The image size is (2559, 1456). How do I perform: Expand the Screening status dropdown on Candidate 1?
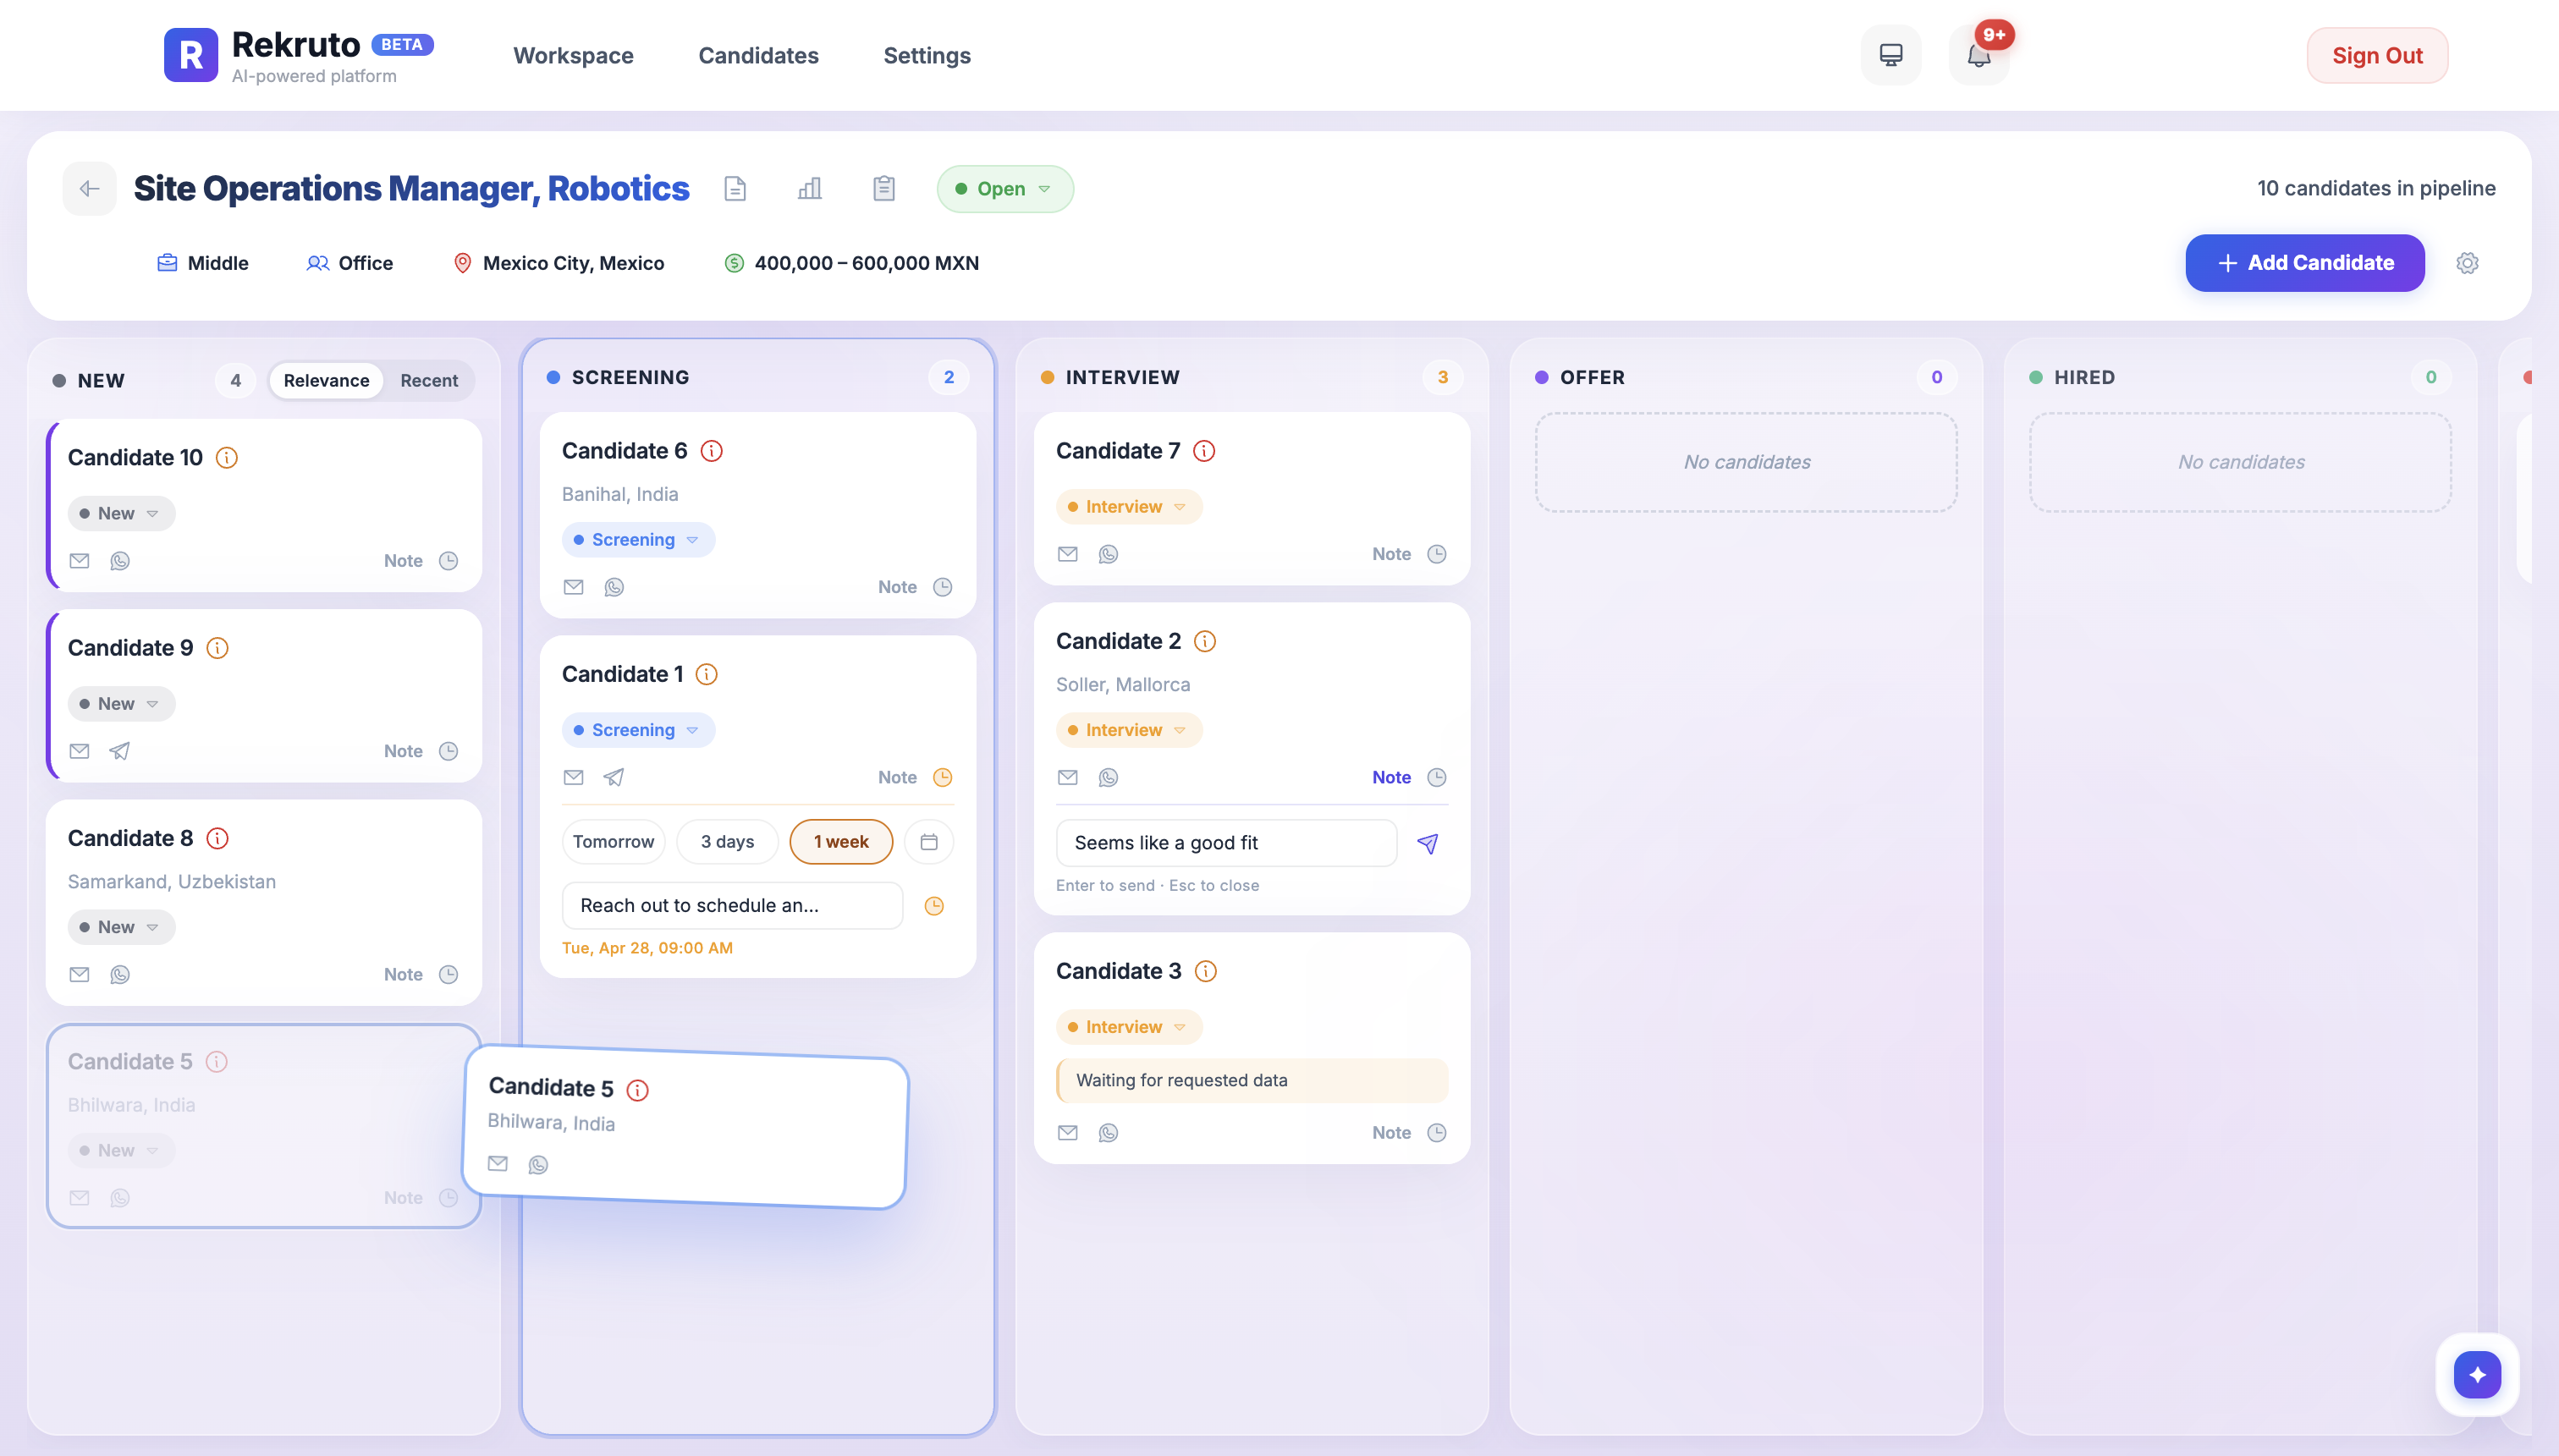pyautogui.click(x=638, y=729)
